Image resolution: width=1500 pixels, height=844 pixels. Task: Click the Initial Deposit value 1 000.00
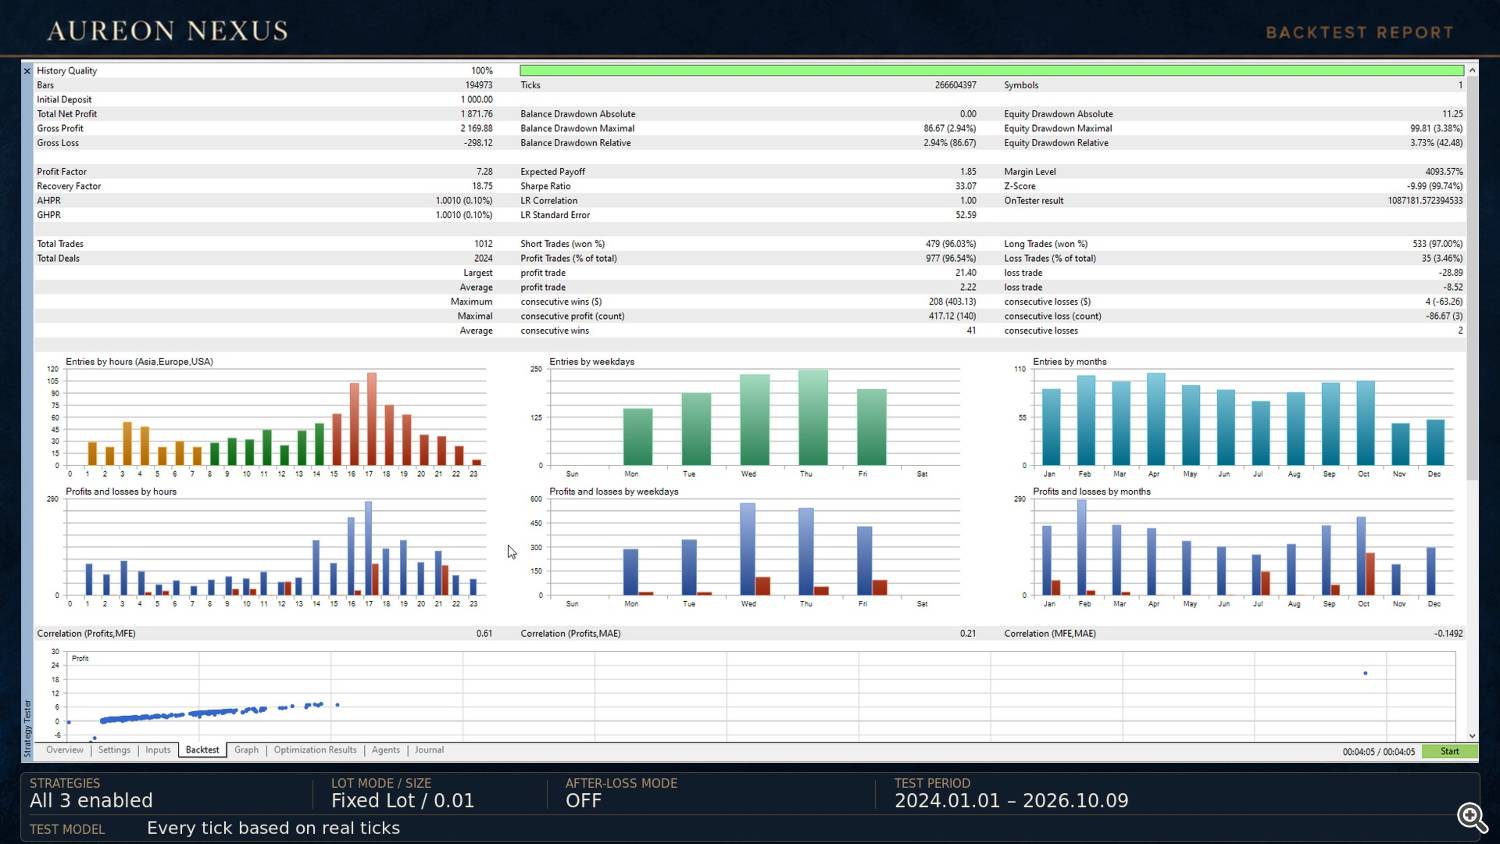477,100
